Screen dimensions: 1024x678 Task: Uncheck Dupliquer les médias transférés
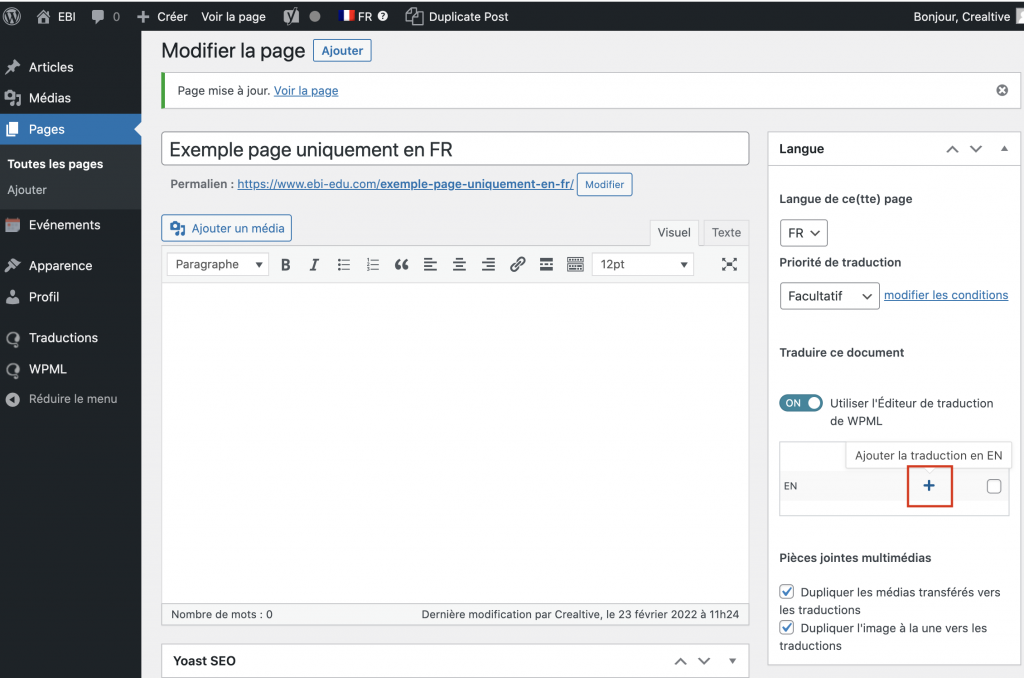click(x=787, y=592)
